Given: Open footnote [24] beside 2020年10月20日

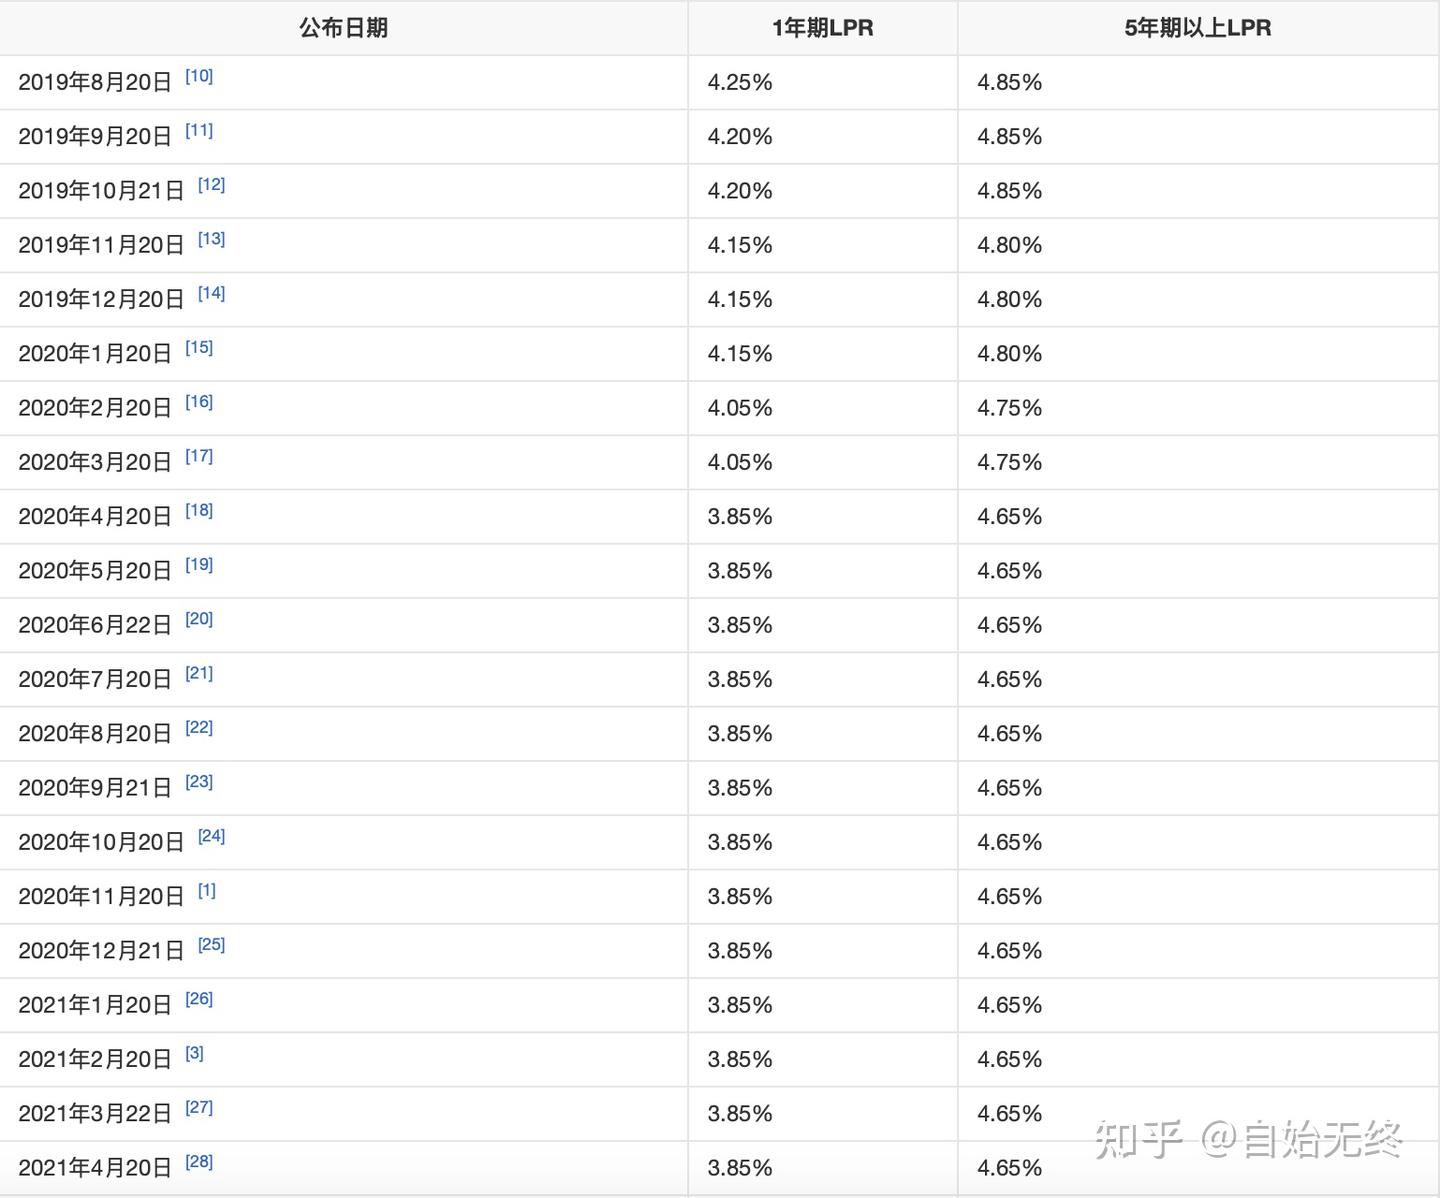Looking at the screenshot, I should (x=211, y=836).
